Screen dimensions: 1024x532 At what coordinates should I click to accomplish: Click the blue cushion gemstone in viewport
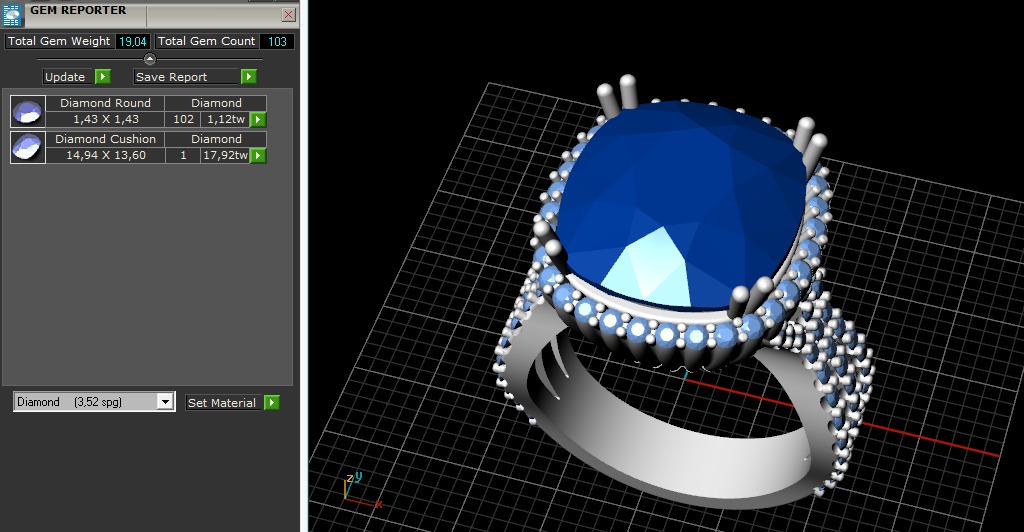682,202
